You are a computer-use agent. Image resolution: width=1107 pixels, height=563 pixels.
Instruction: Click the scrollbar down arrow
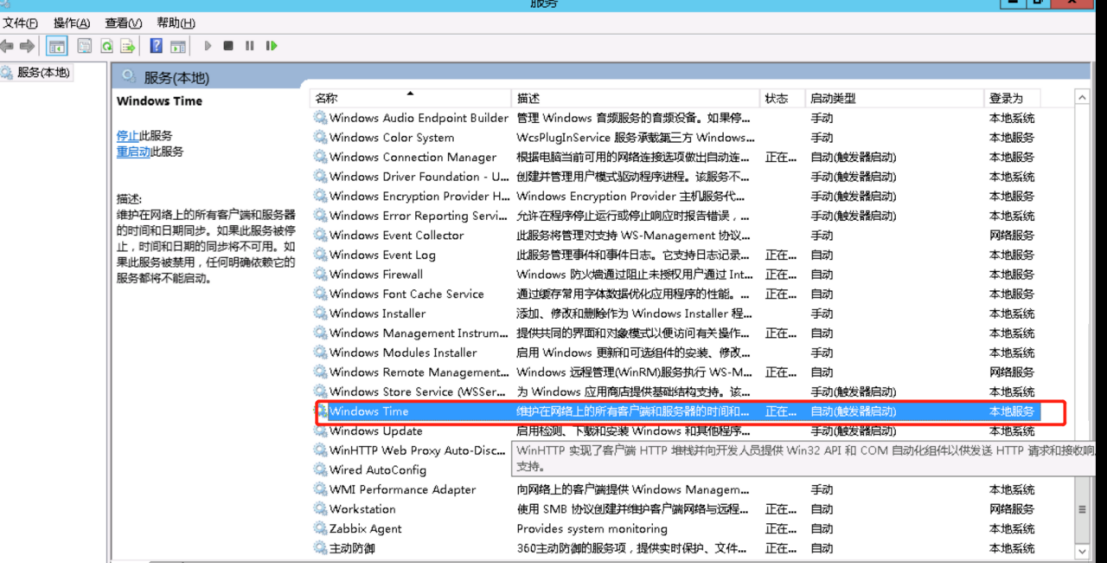(1082, 552)
